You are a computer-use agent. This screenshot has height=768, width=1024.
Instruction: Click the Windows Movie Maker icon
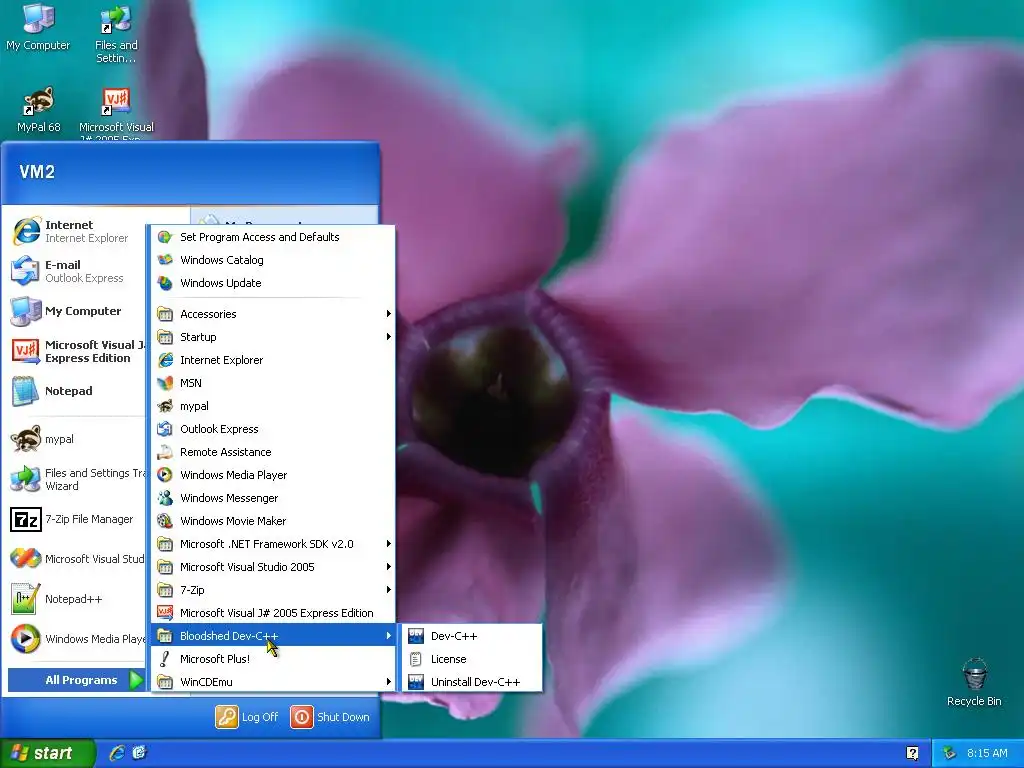(x=165, y=521)
